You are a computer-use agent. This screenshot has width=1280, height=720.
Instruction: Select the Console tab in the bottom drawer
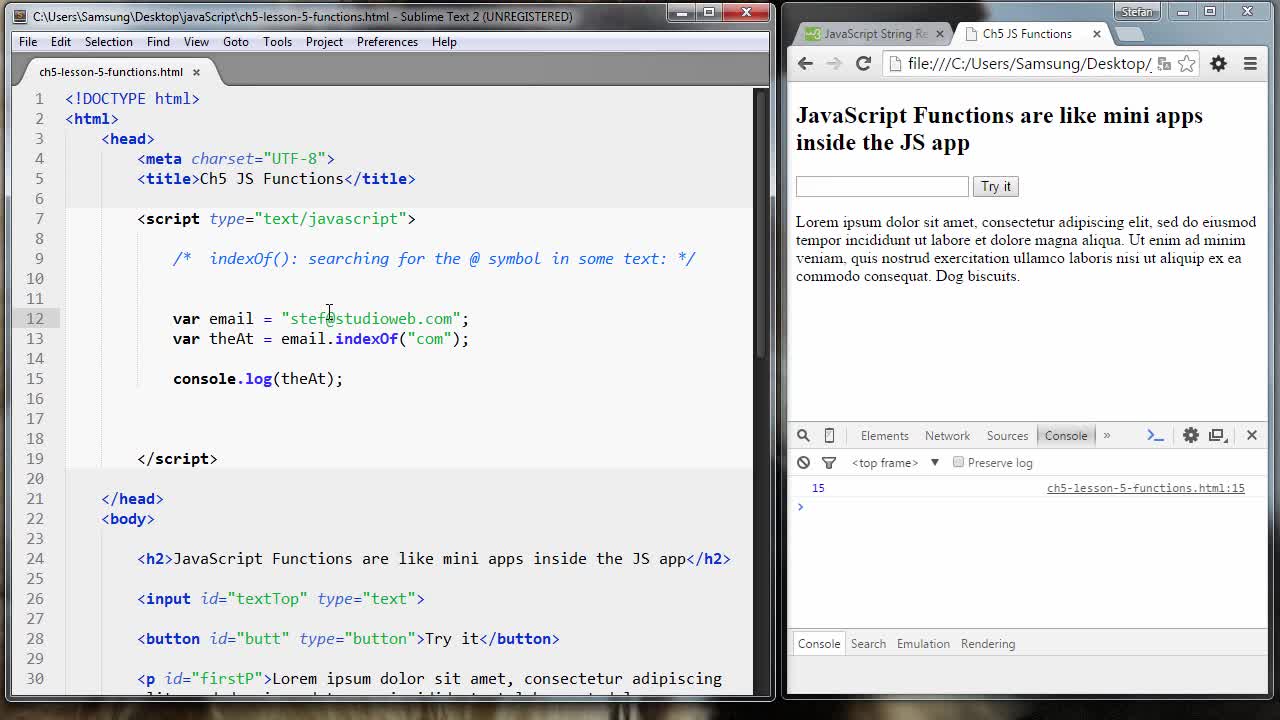tap(819, 643)
